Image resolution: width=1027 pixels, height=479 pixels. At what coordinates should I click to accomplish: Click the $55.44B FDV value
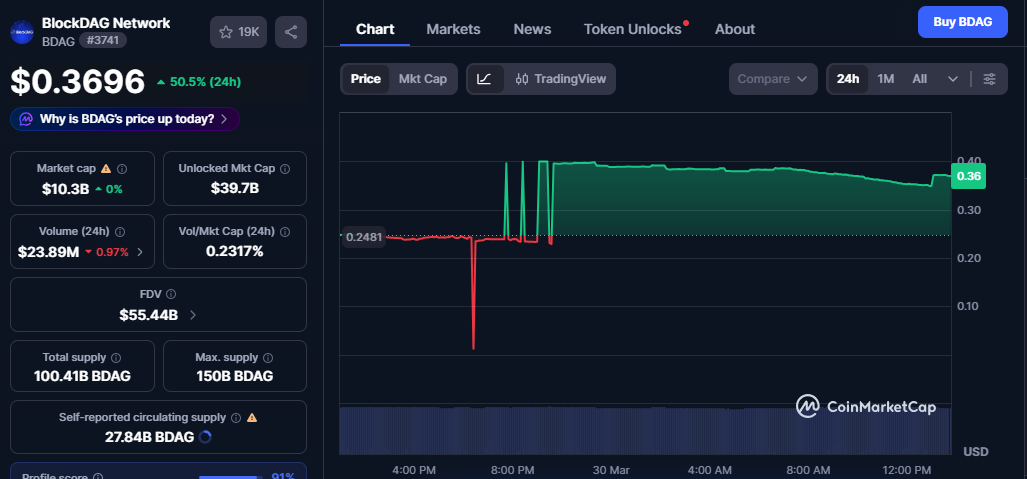(x=149, y=315)
